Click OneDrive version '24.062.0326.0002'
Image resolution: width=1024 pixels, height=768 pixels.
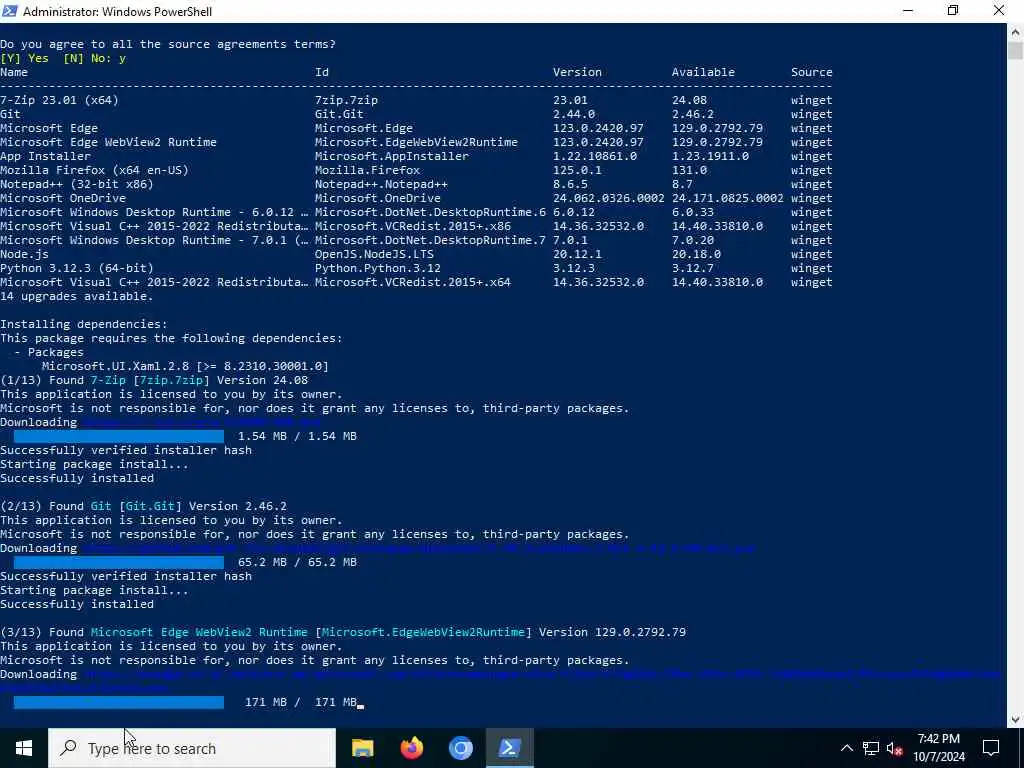609,198
